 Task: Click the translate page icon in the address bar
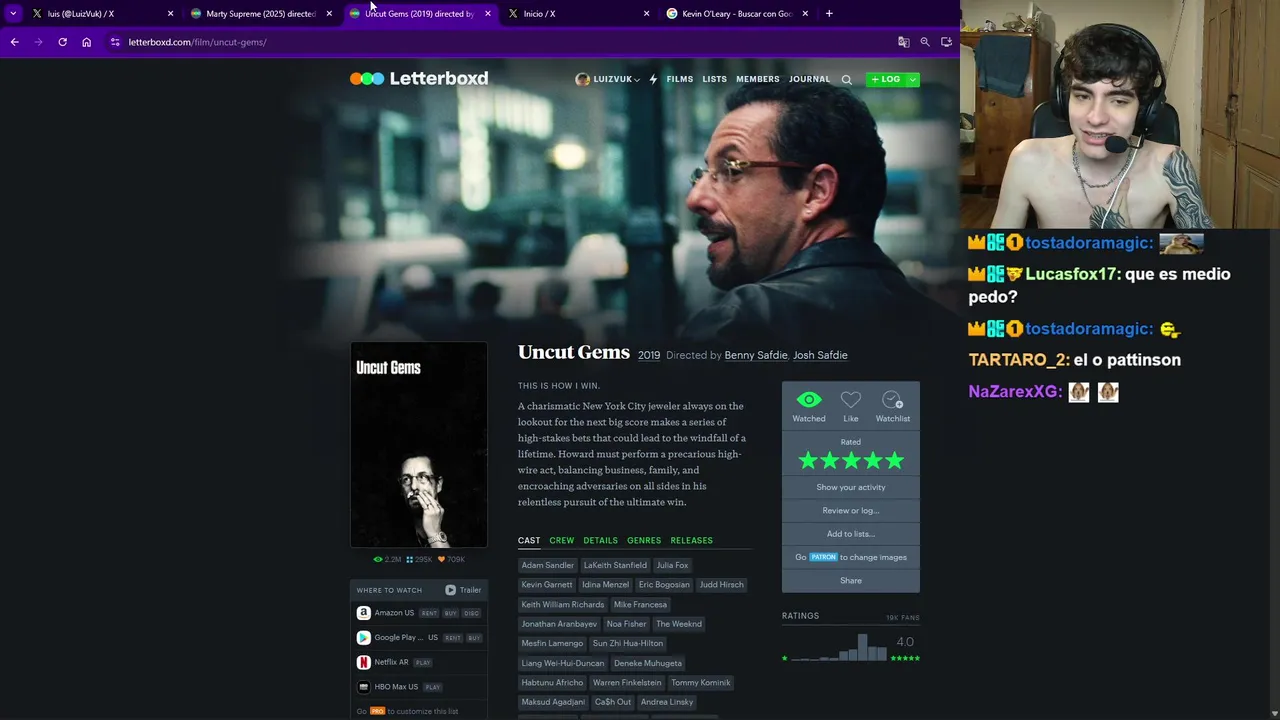[x=904, y=42]
